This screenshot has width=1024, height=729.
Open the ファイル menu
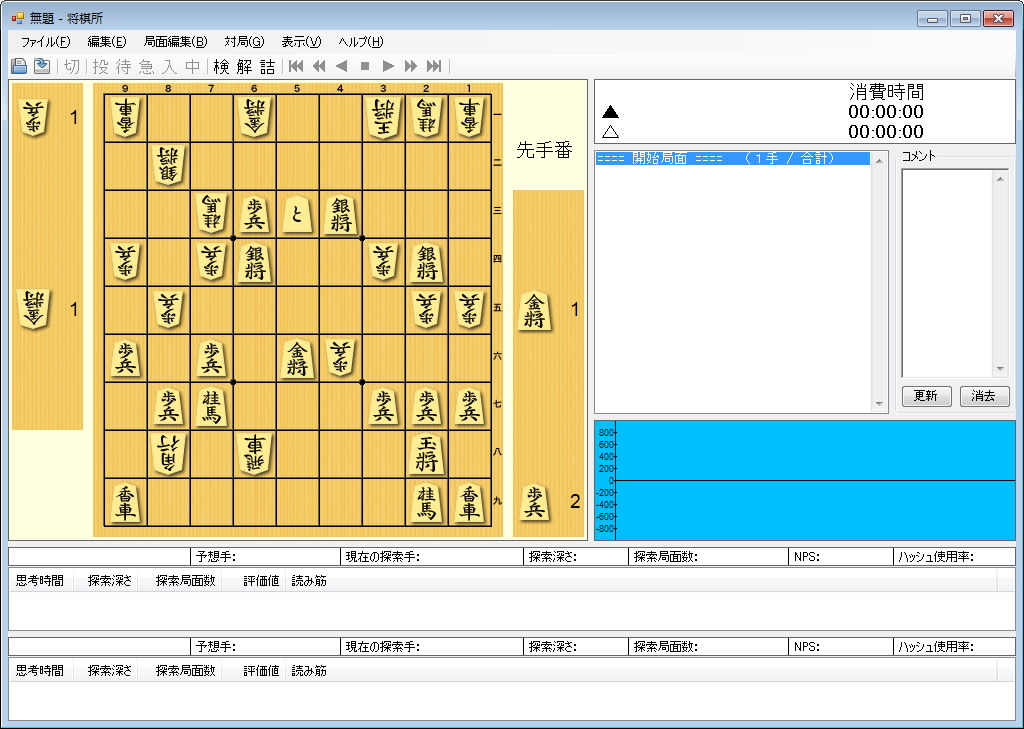click(x=45, y=41)
